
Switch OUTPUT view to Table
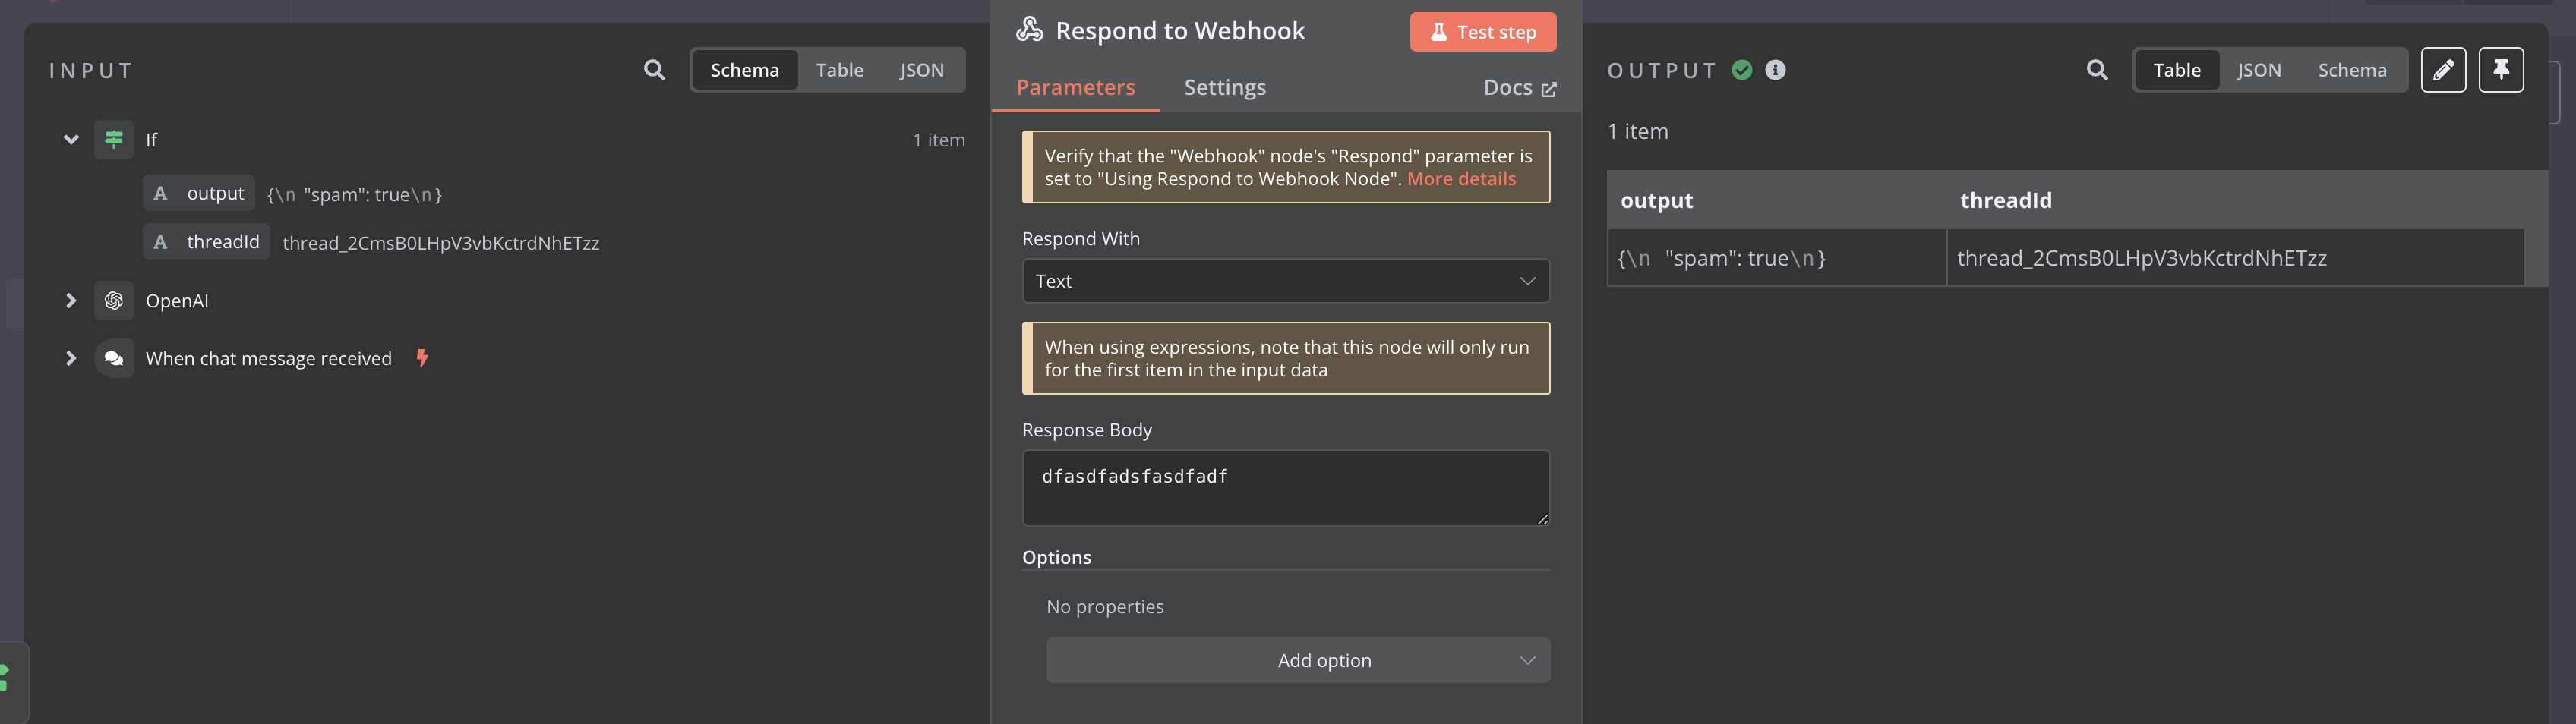[2176, 70]
